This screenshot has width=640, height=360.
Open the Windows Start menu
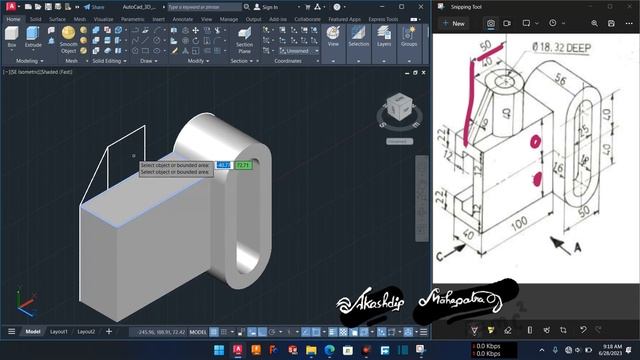(x=219, y=350)
